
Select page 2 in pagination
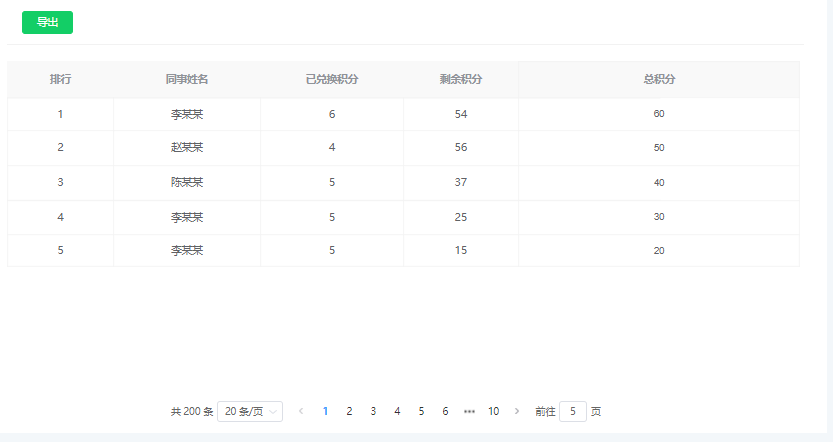(x=349, y=411)
